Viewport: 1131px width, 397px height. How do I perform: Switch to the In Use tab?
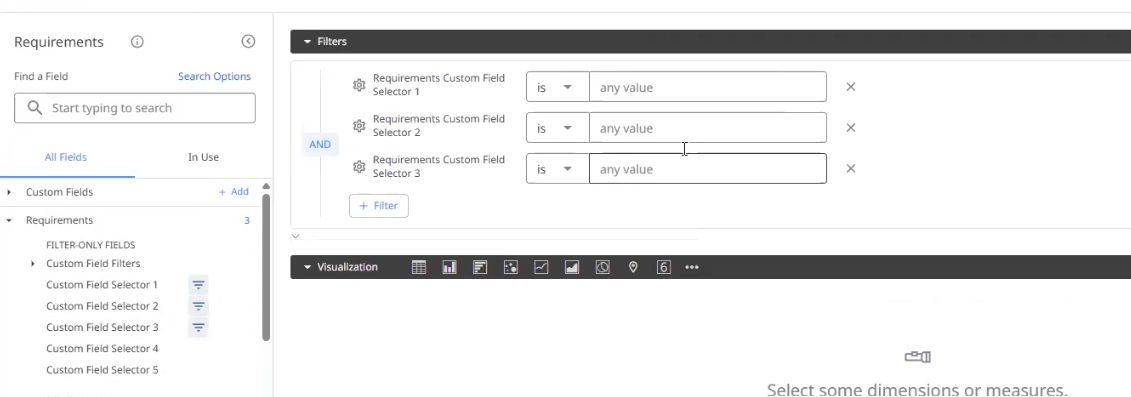[x=203, y=157]
